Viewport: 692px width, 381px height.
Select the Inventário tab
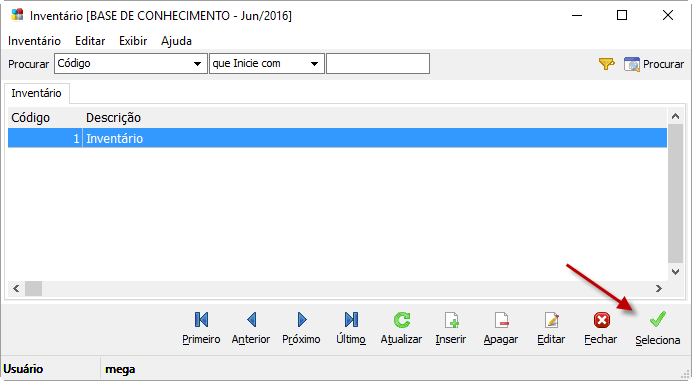(x=37, y=93)
